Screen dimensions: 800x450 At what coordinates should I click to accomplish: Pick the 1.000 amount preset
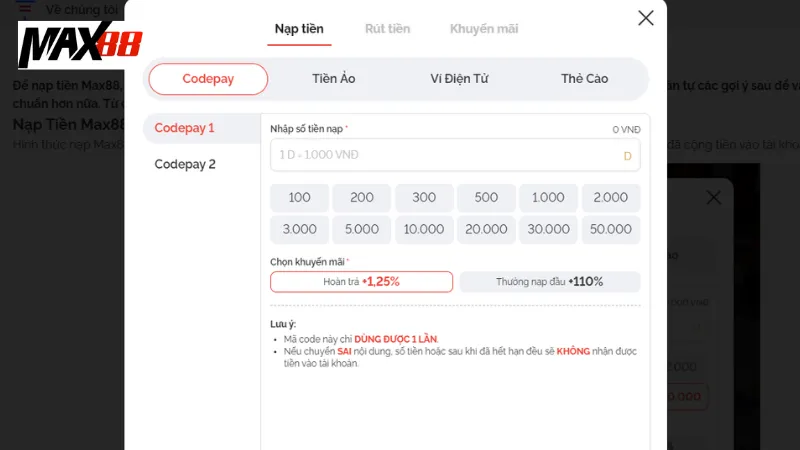548,197
